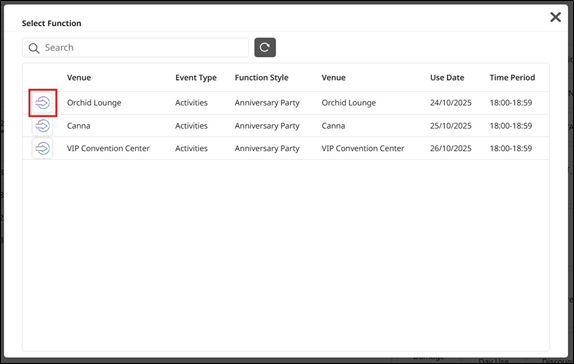This screenshot has width=574, height=364.
Task: Click the 25/10/2025 date cell
Action: pos(451,126)
